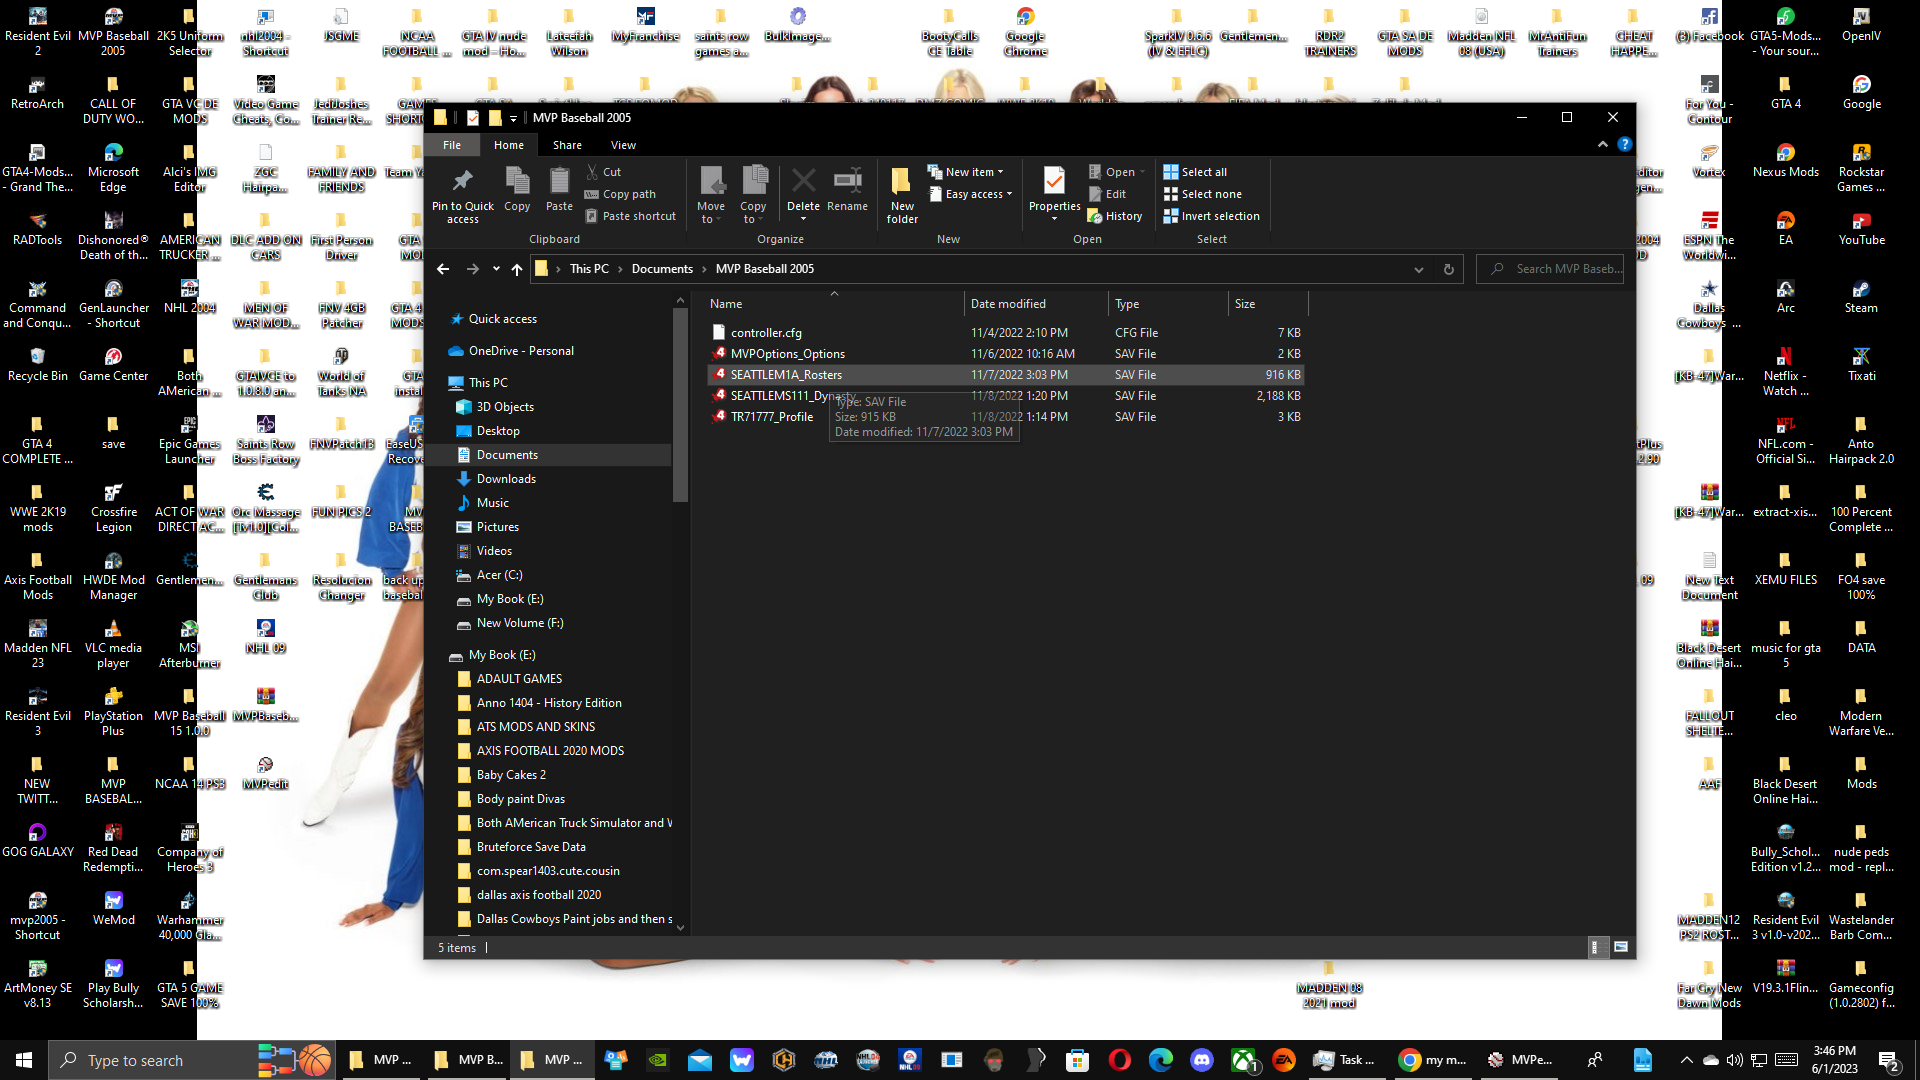
Task: Click Documents in address breadcrumb
Action: click(x=662, y=269)
